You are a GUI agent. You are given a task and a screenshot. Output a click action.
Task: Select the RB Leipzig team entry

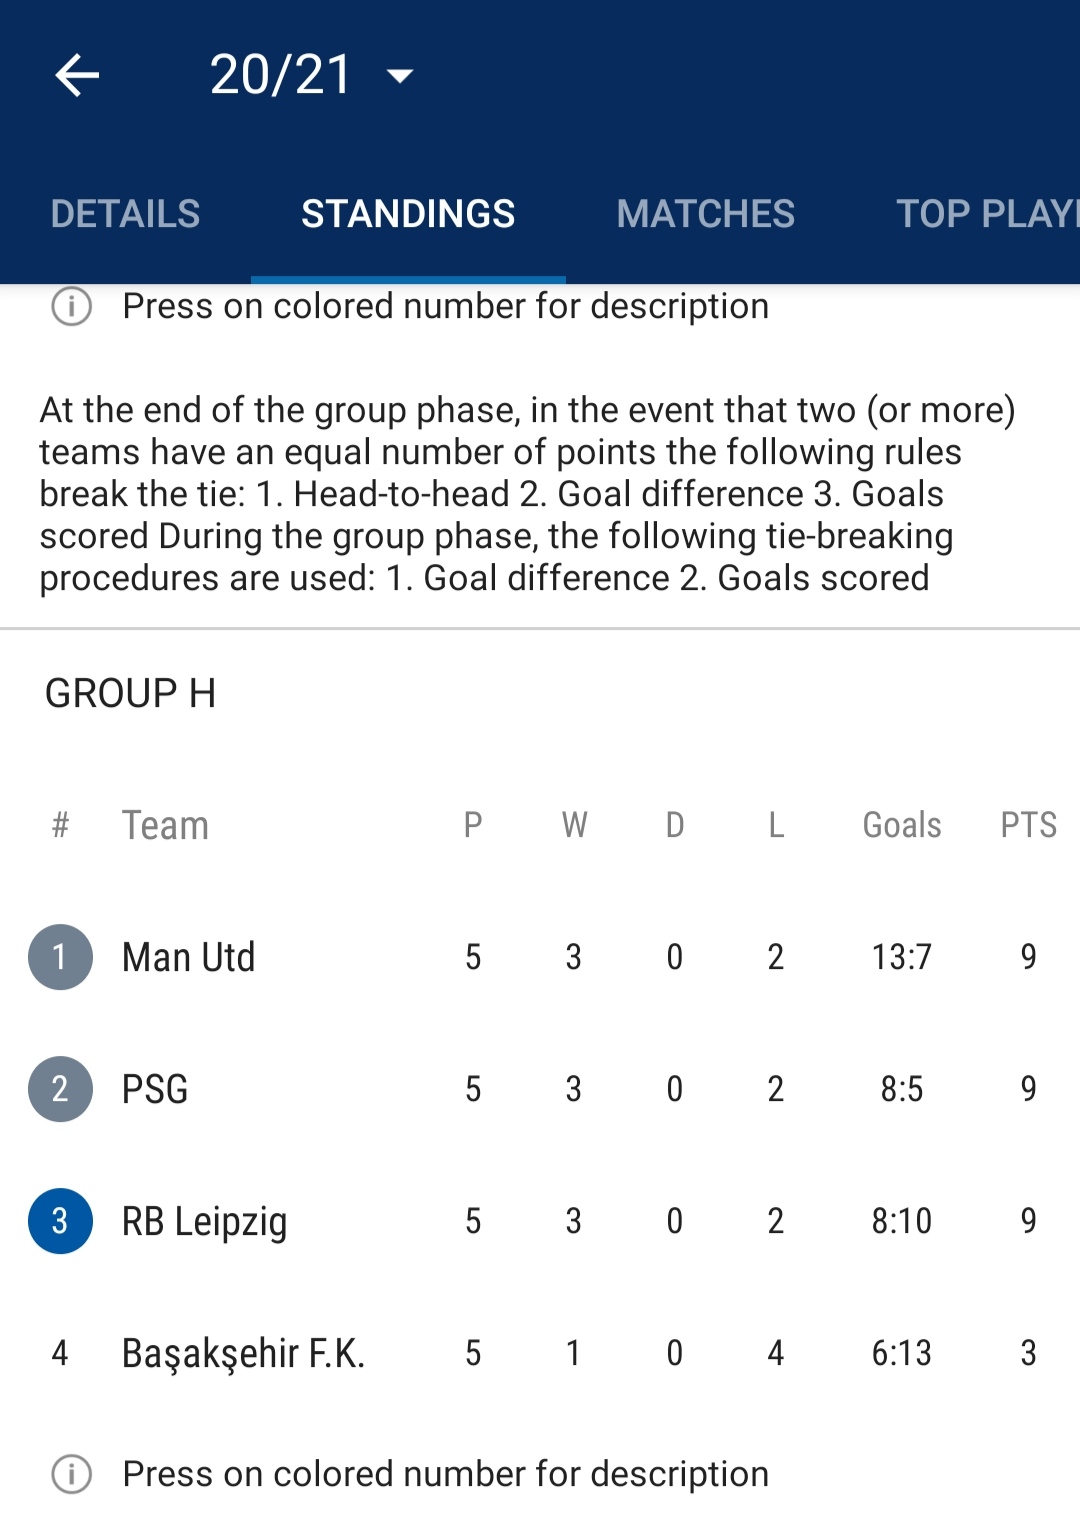click(x=540, y=1221)
